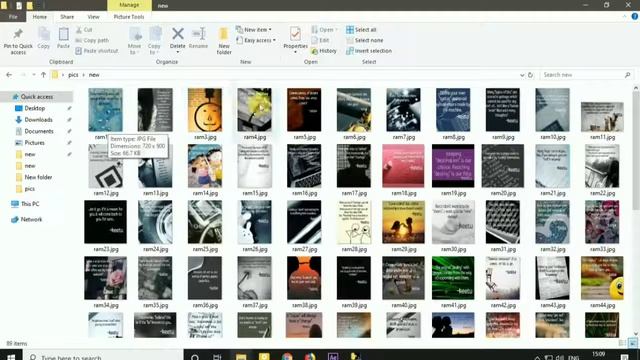This screenshot has width=640, height=360.
Task: Open File Explorer on the taskbar
Action: point(241,357)
